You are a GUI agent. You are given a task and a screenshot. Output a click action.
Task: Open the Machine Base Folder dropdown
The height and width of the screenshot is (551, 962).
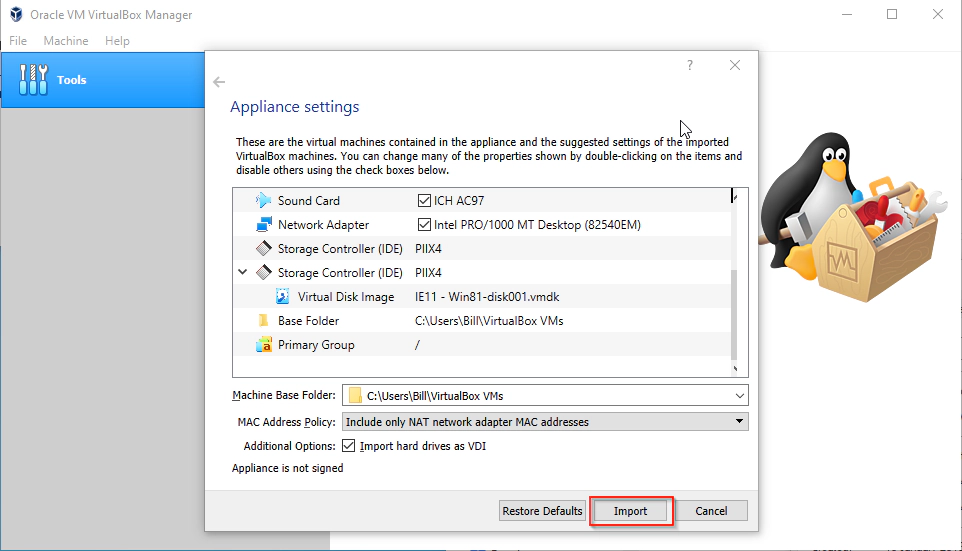pos(739,395)
